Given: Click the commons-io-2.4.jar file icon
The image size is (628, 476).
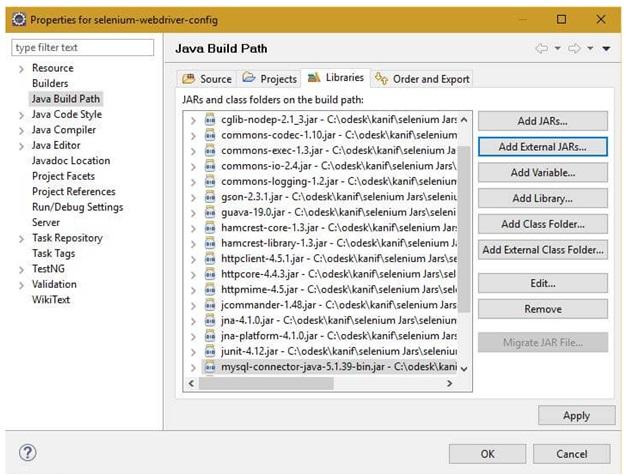Looking at the screenshot, I should point(210,166).
